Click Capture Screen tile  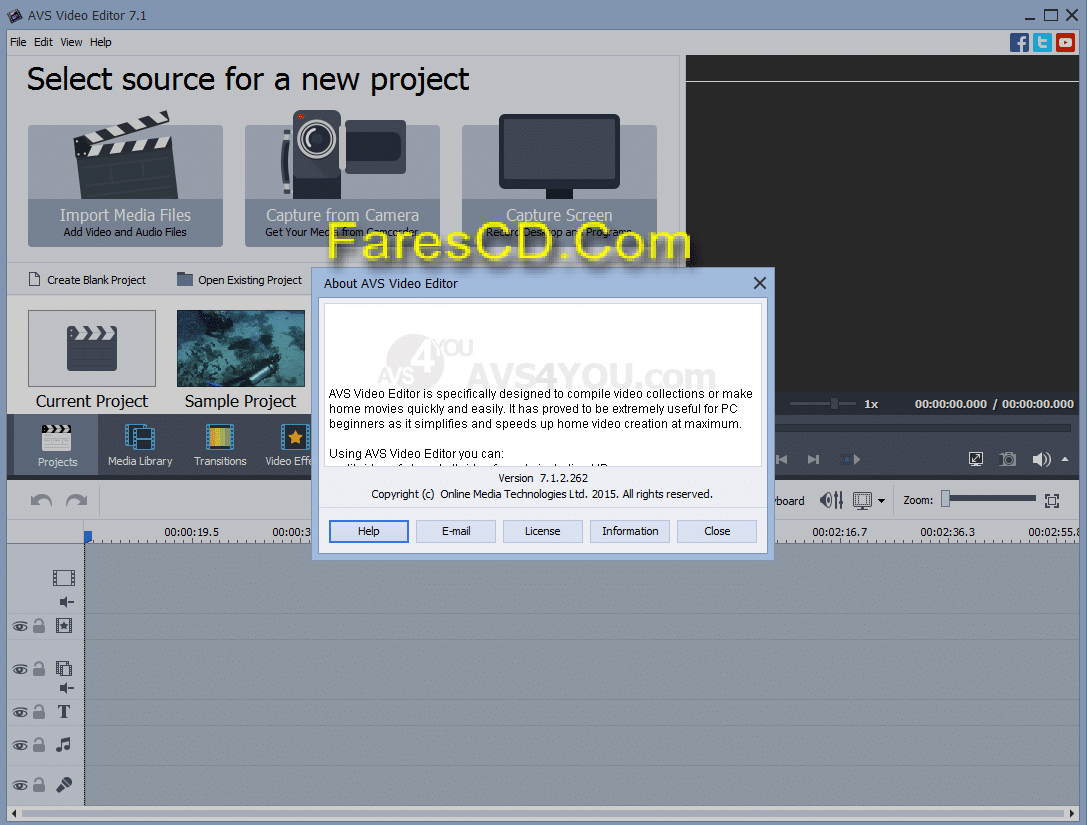(x=559, y=185)
